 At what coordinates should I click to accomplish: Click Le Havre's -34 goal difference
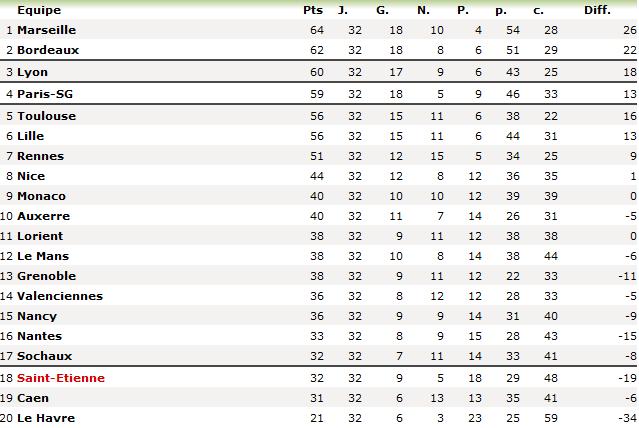pyautogui.click(x=627, y=418)
